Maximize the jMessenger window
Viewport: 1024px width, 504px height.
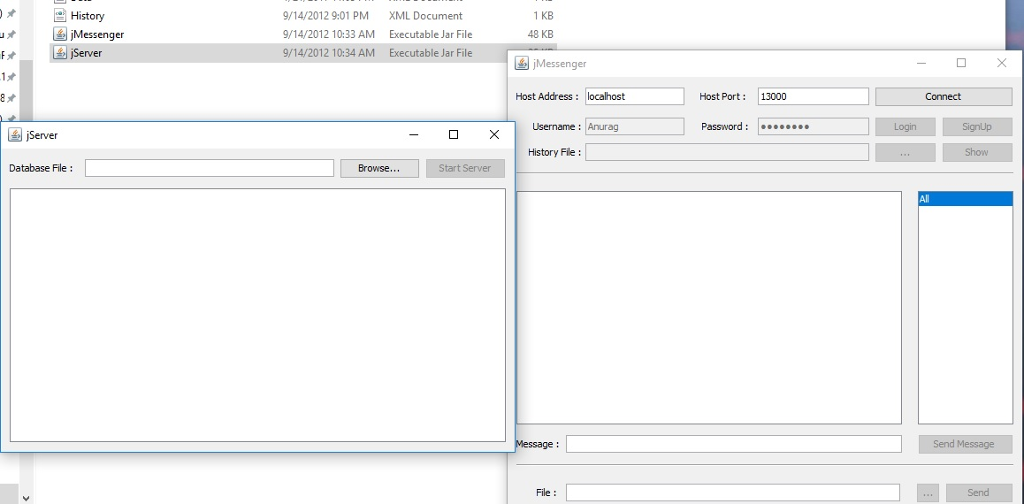click(x=961, y=63)
